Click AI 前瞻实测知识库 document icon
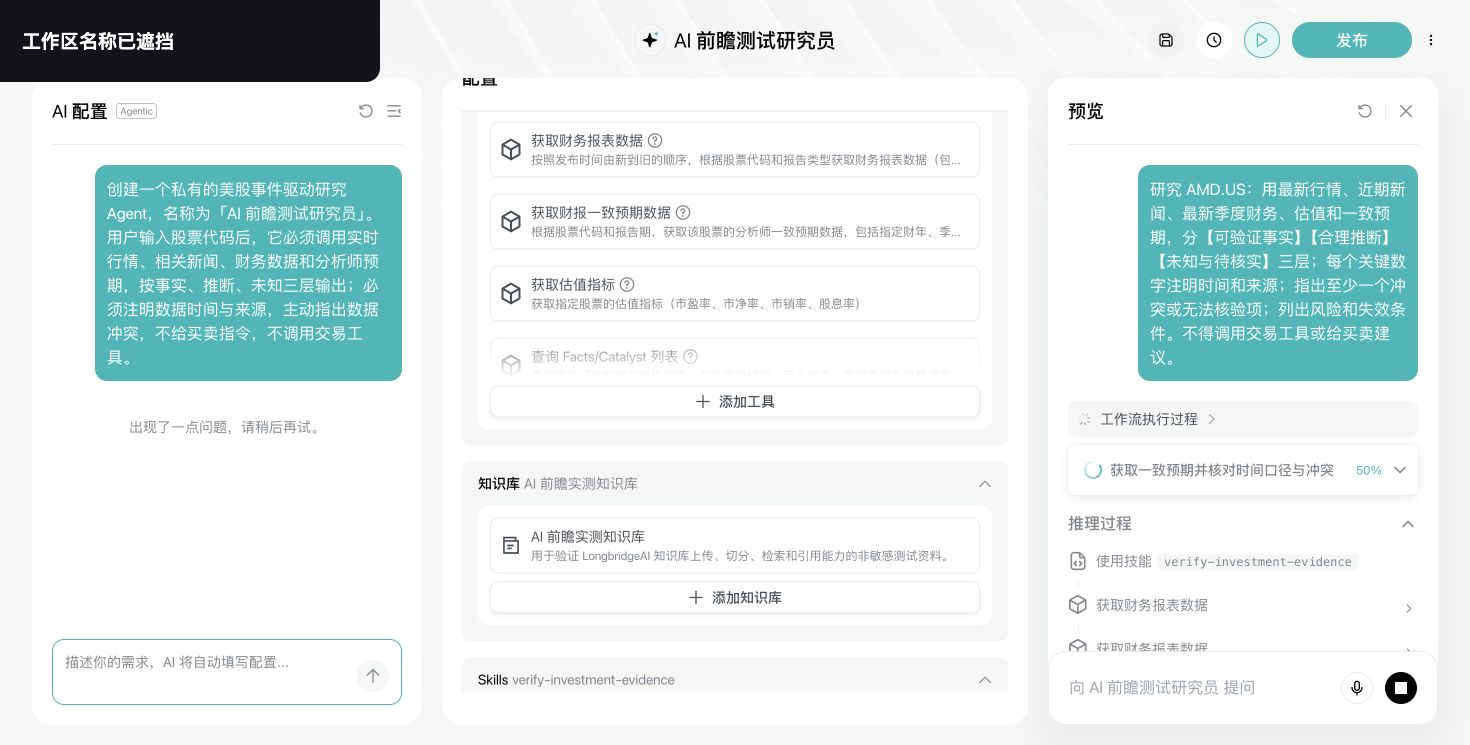This screenshot has height=745, width=1470. pos(511,545)
